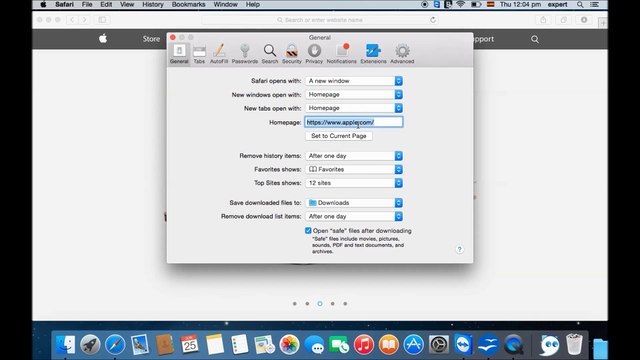Viewport: 640px width, 360px height.
Task: Open the Top Sites shows dropdown
Action: pos(354,183)
